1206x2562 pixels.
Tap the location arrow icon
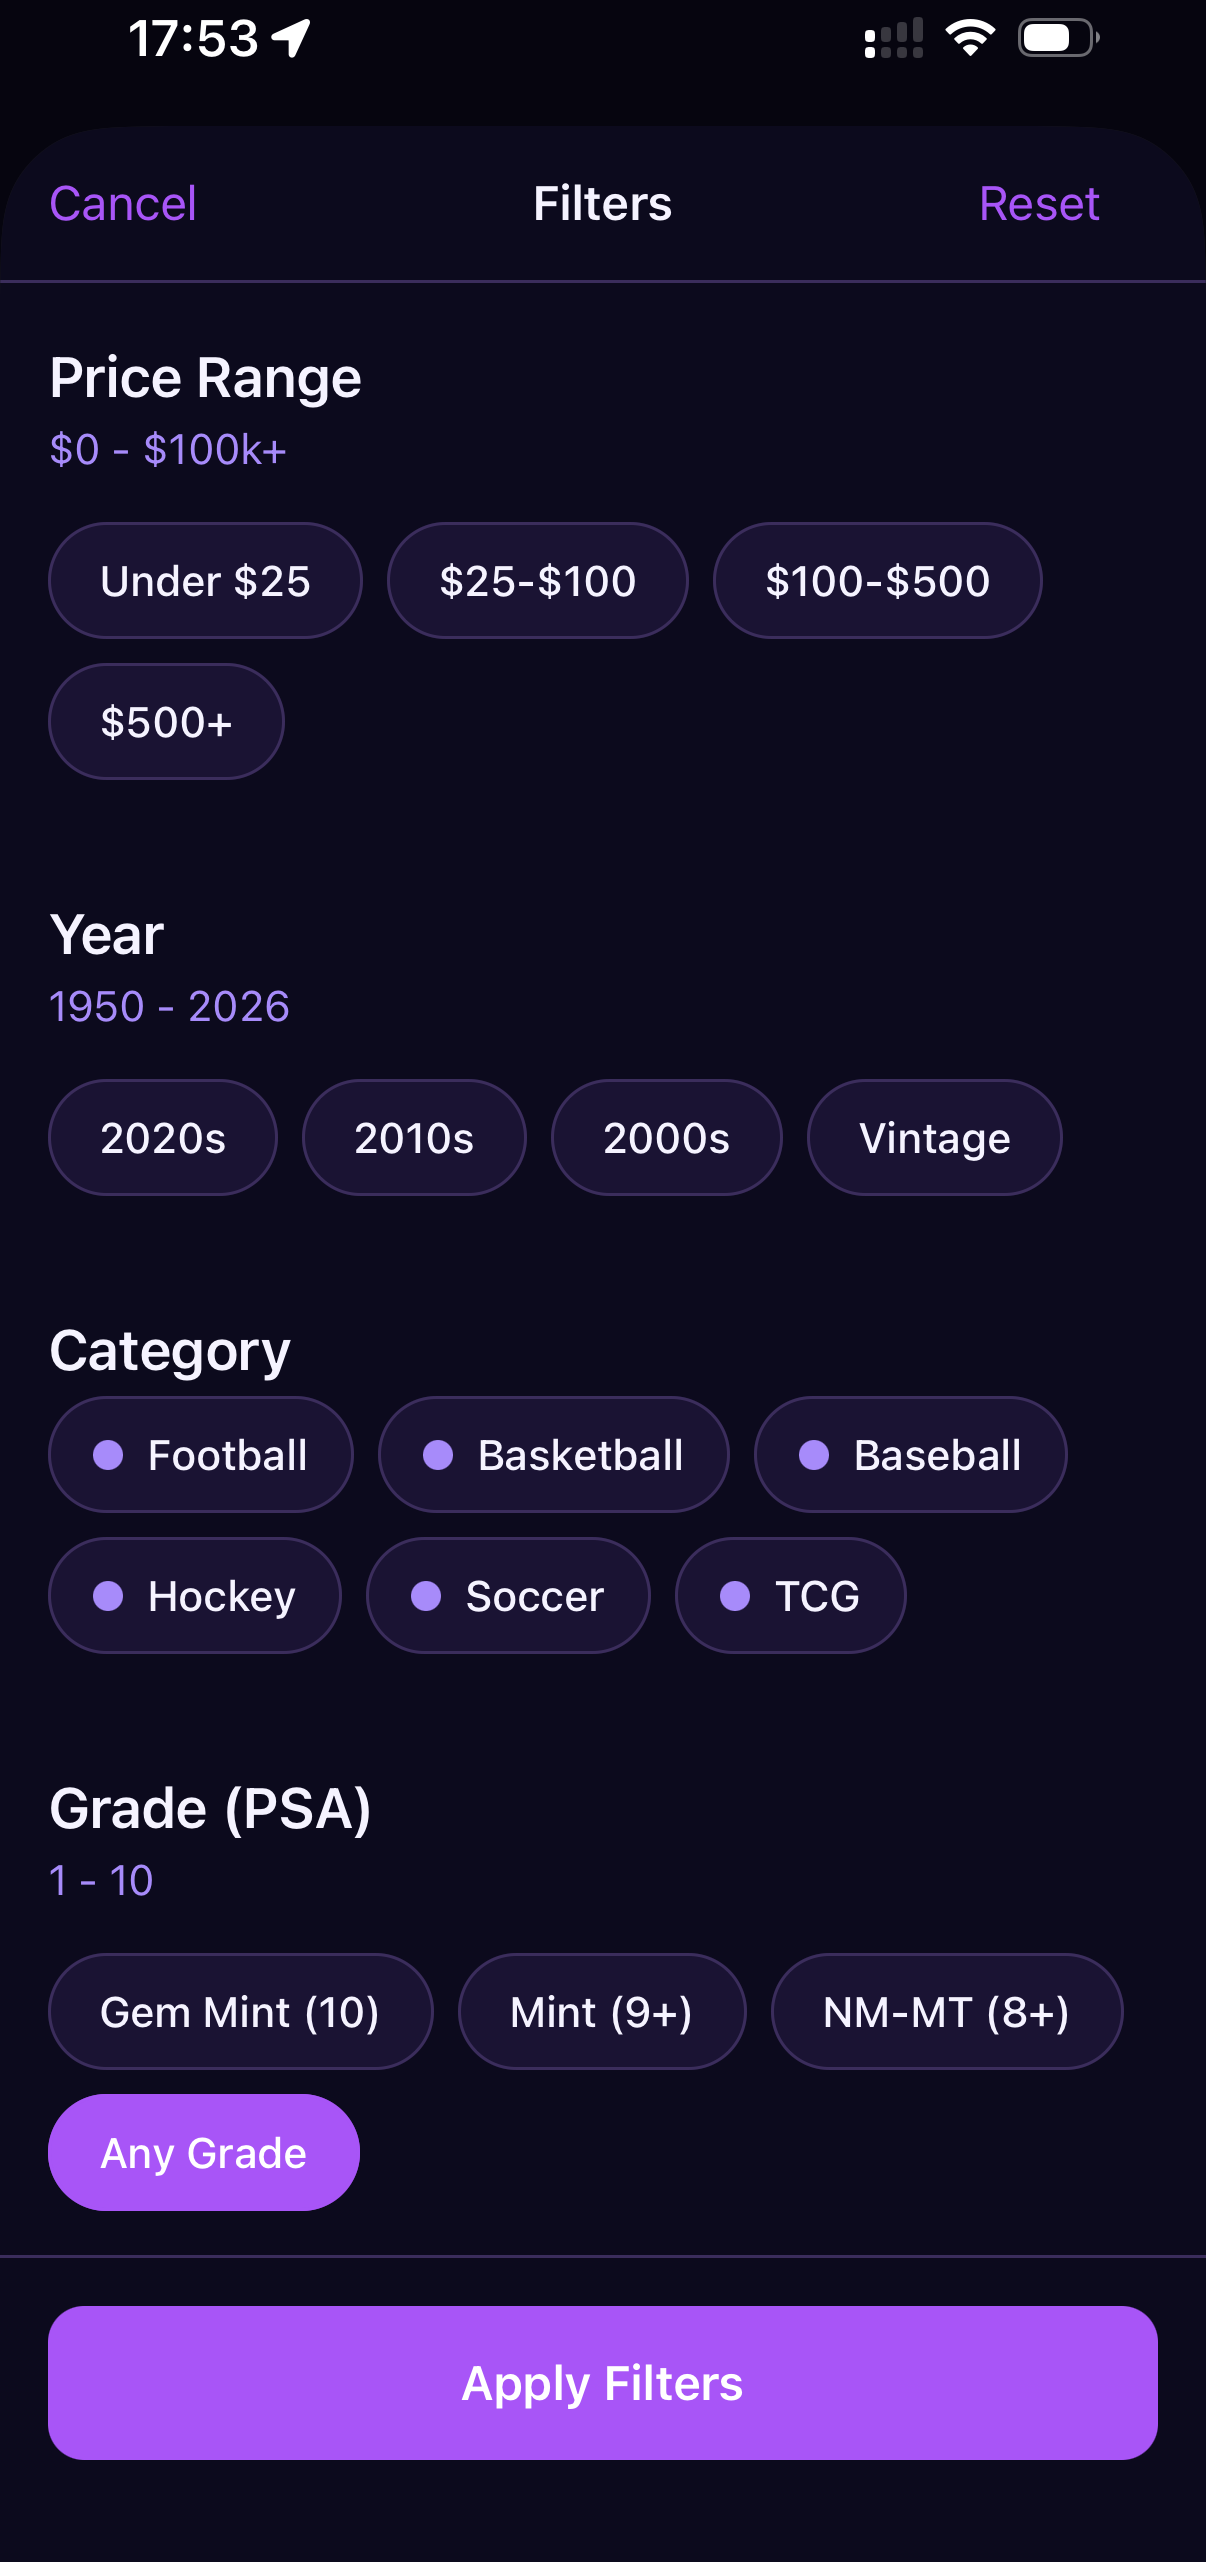pyautogui.click(x=292, y=39)
